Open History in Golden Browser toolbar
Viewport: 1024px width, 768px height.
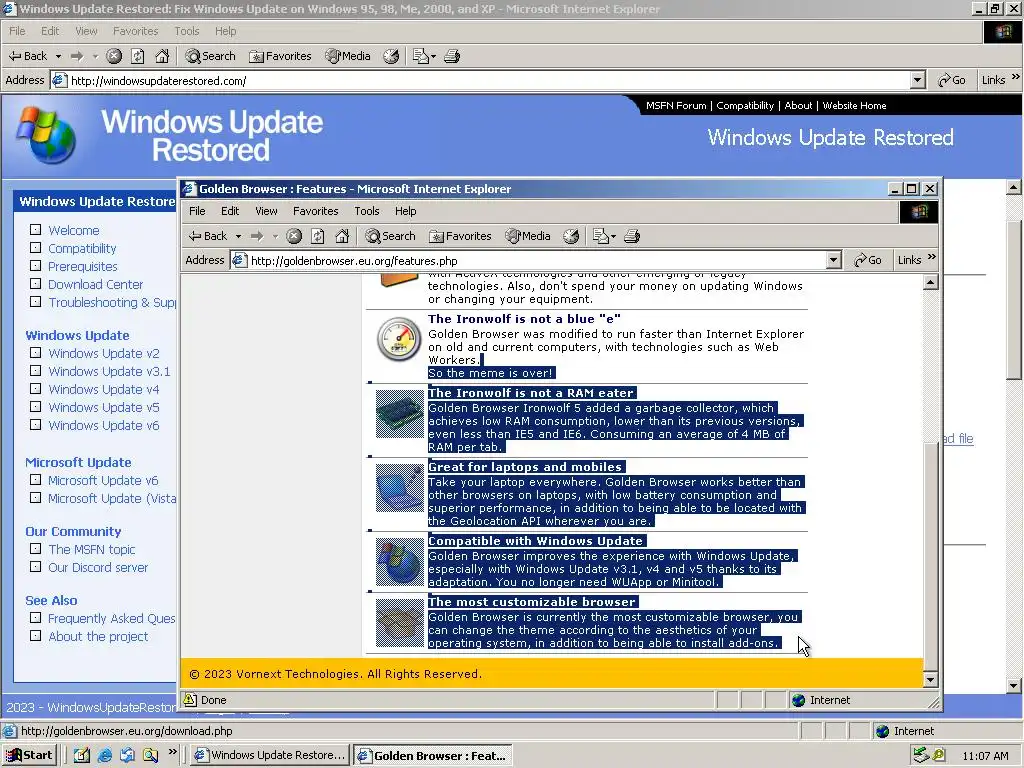pos(571,236)
